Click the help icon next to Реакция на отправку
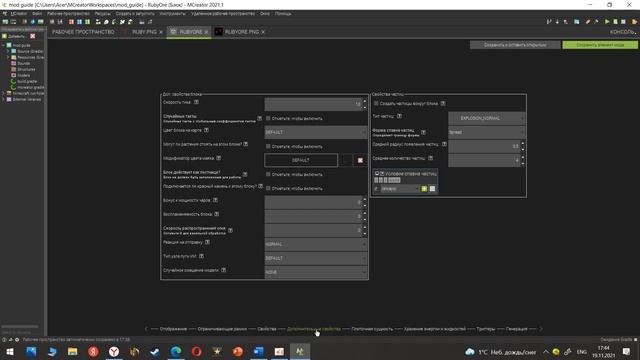The image size is (640, 360). click(x=207, y=242)
